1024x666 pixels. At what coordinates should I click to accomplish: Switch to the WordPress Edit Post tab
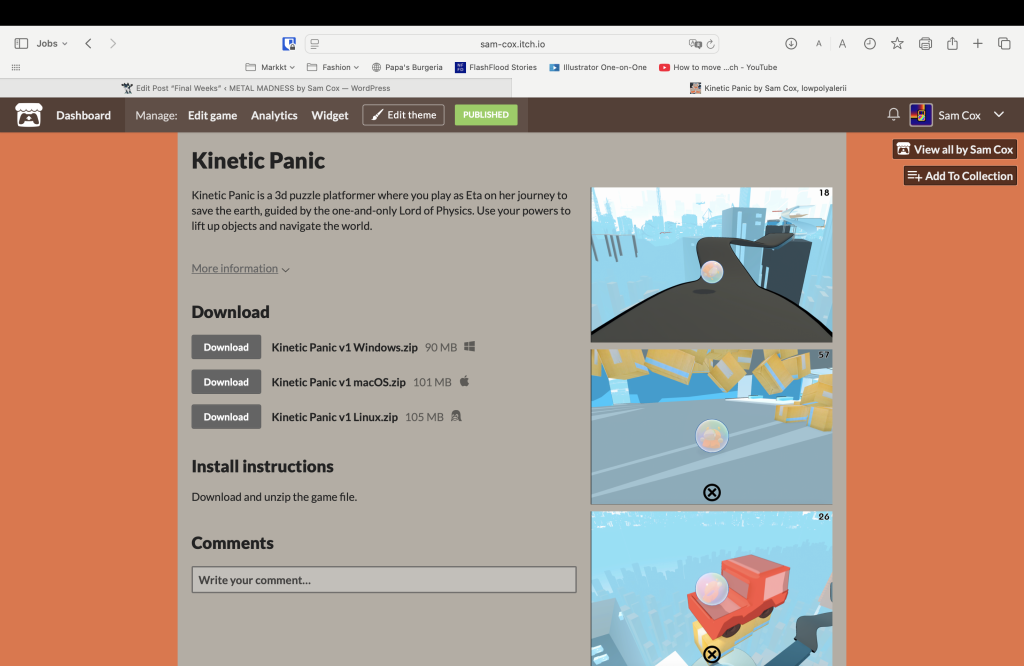[256, 88]
